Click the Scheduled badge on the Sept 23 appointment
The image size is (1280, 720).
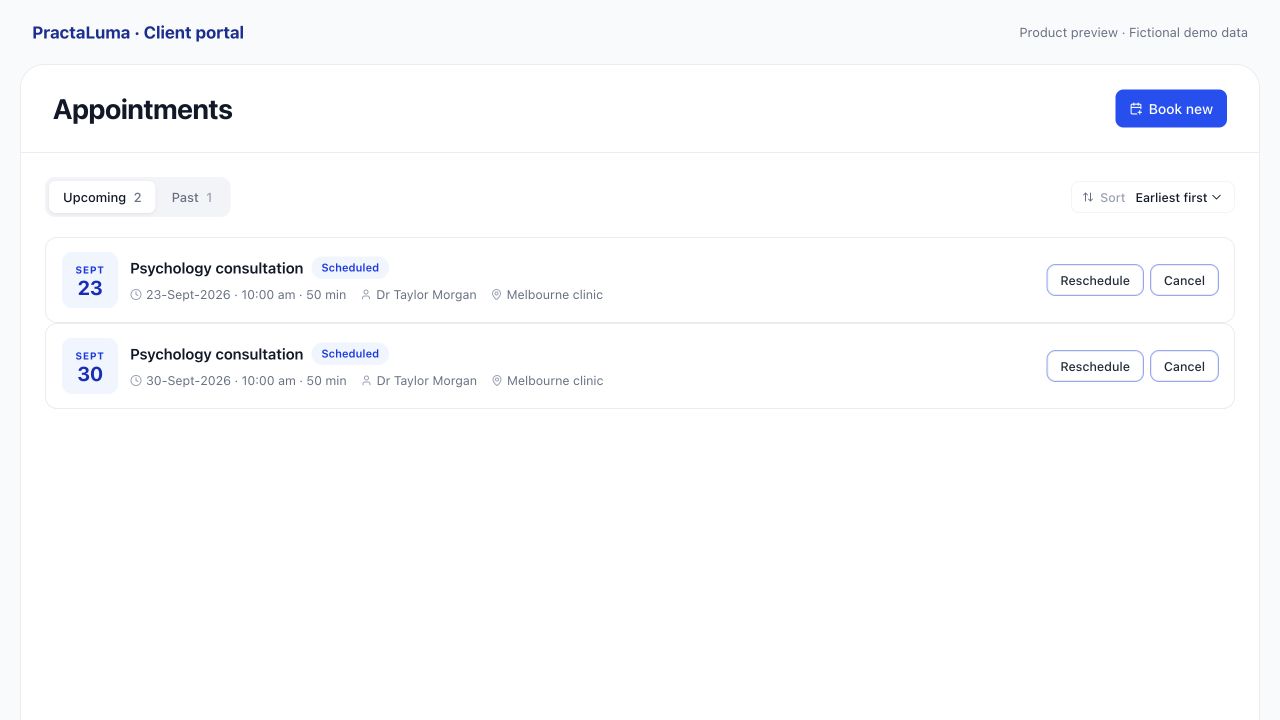click(x=350, y=268)
